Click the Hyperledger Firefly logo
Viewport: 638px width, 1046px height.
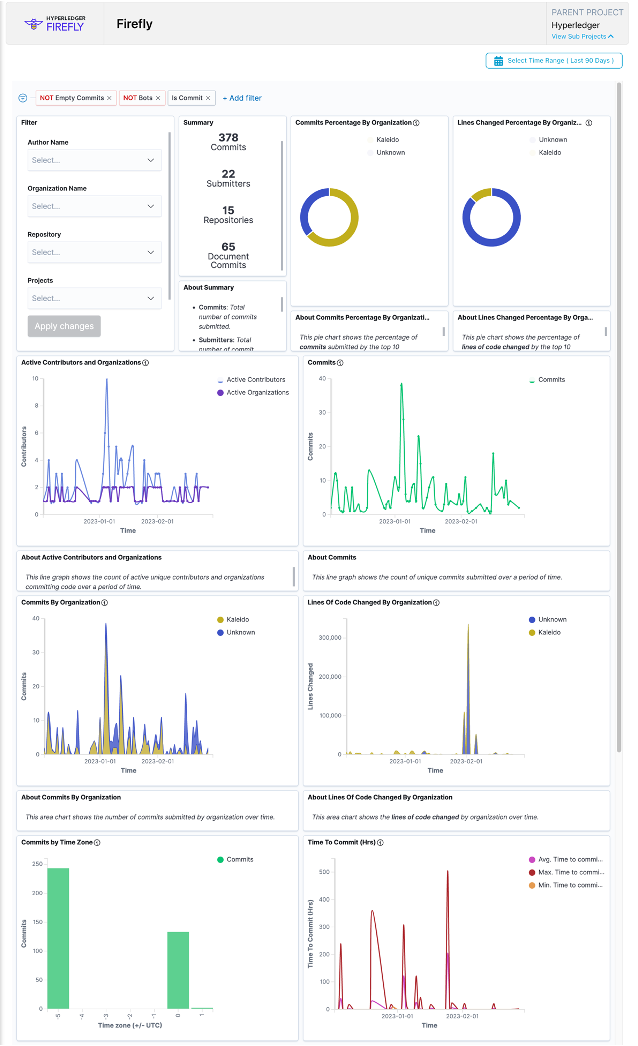[x=54, y=24]
